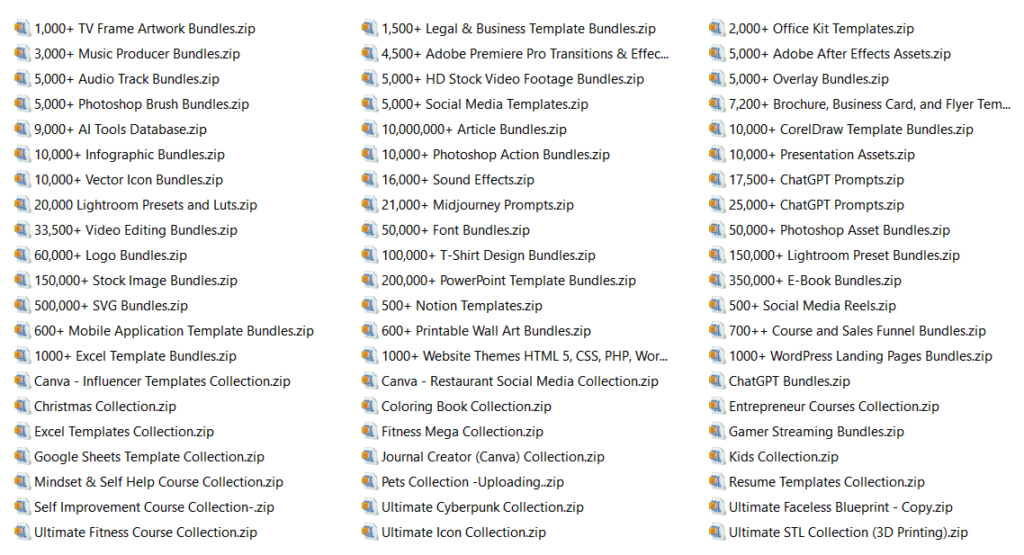This screenshot has height=555, width=1024.
Task: Click the Resume Templates Collection.zip label
Action: click(826, 482)
